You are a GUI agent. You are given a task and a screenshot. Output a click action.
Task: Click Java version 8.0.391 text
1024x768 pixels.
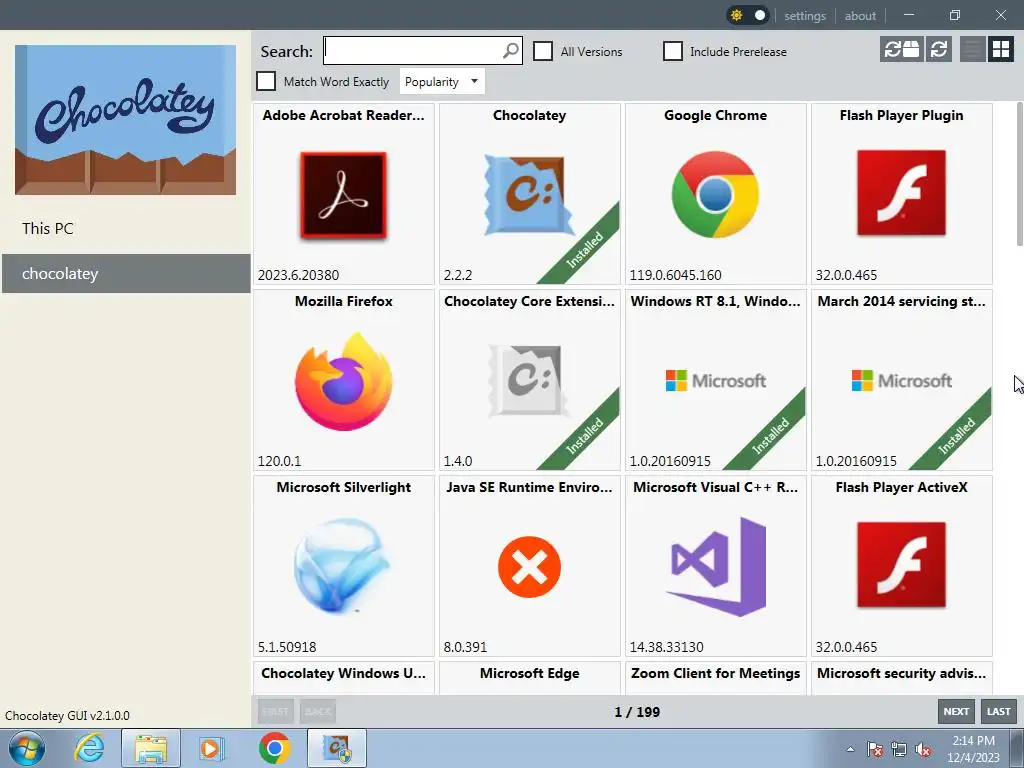click(465, 647)
